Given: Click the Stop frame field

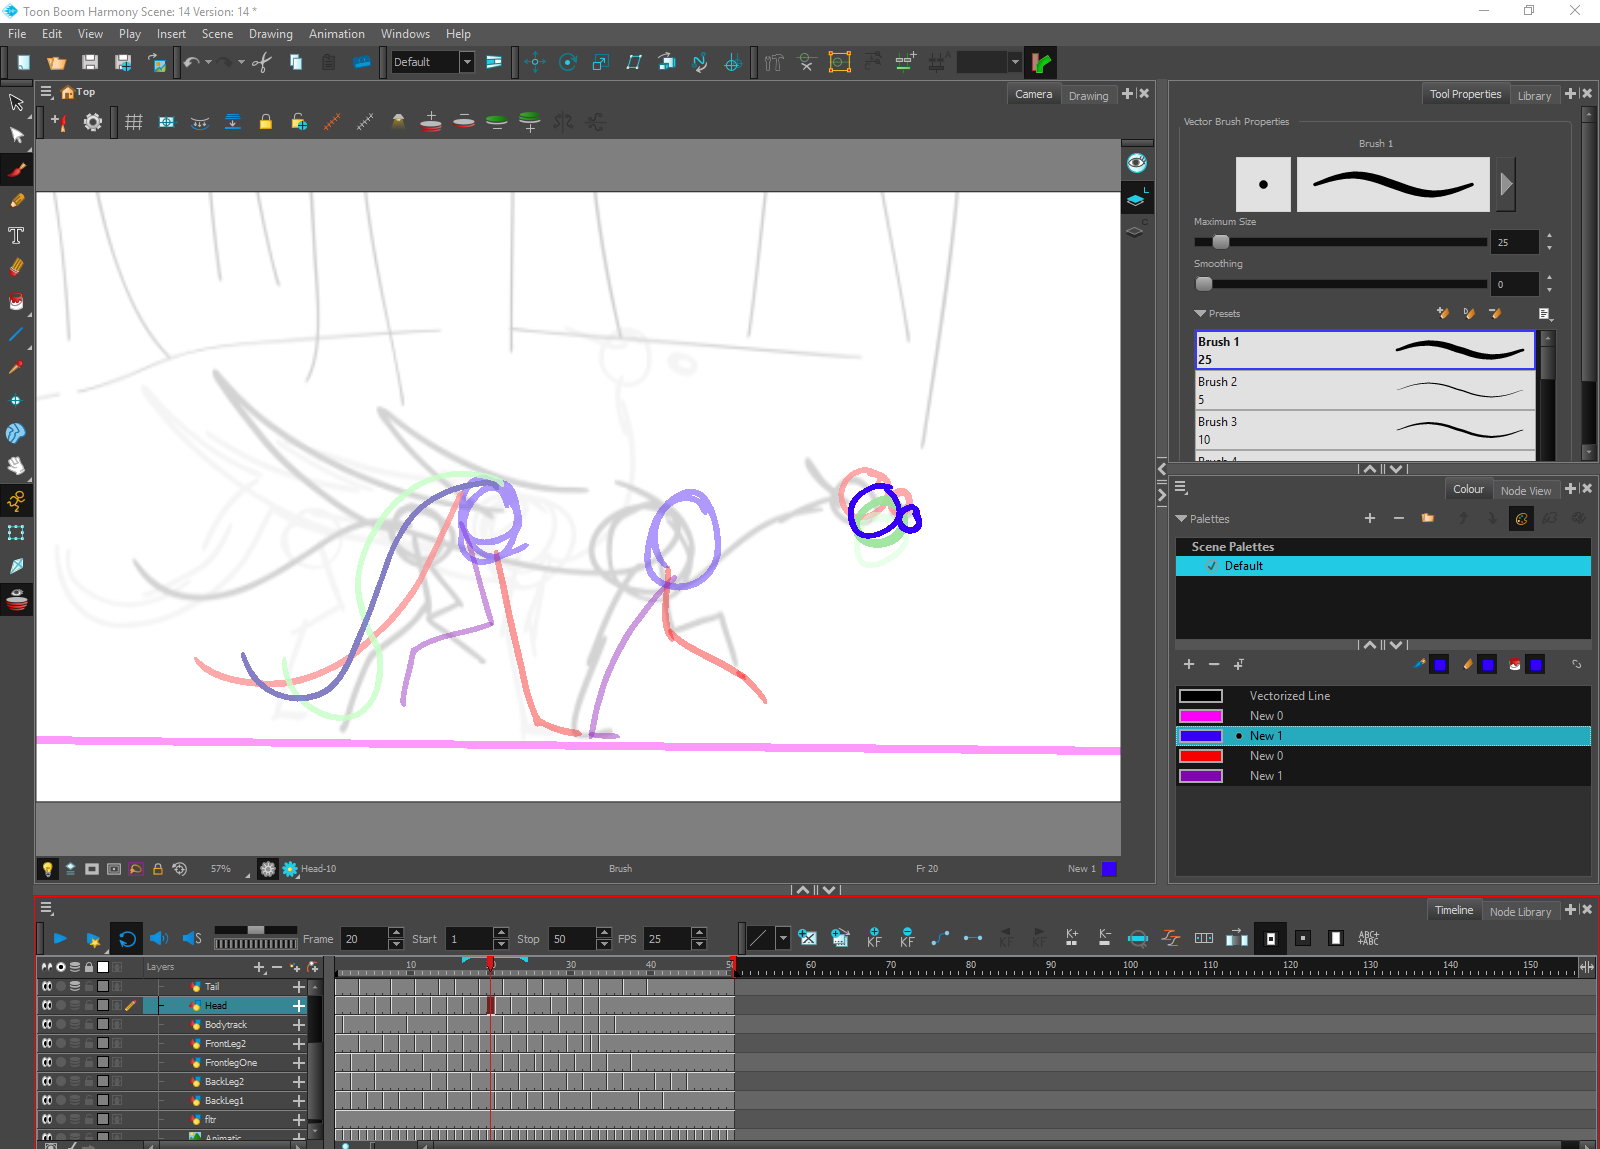Looking at the screenshot, I should (x=572, y=939).
